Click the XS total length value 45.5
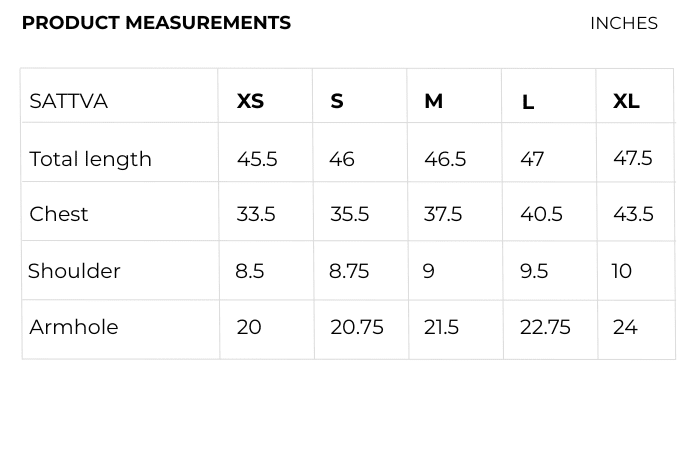Screen dimensions: 700x450 (x=257, y=159)
